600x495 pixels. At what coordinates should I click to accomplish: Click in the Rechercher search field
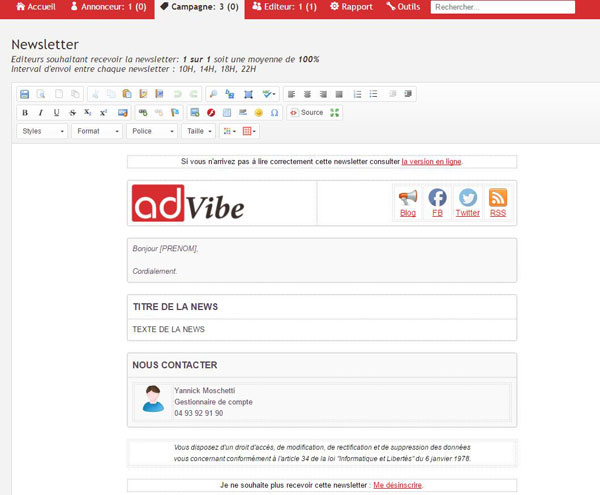pos(502,7)
